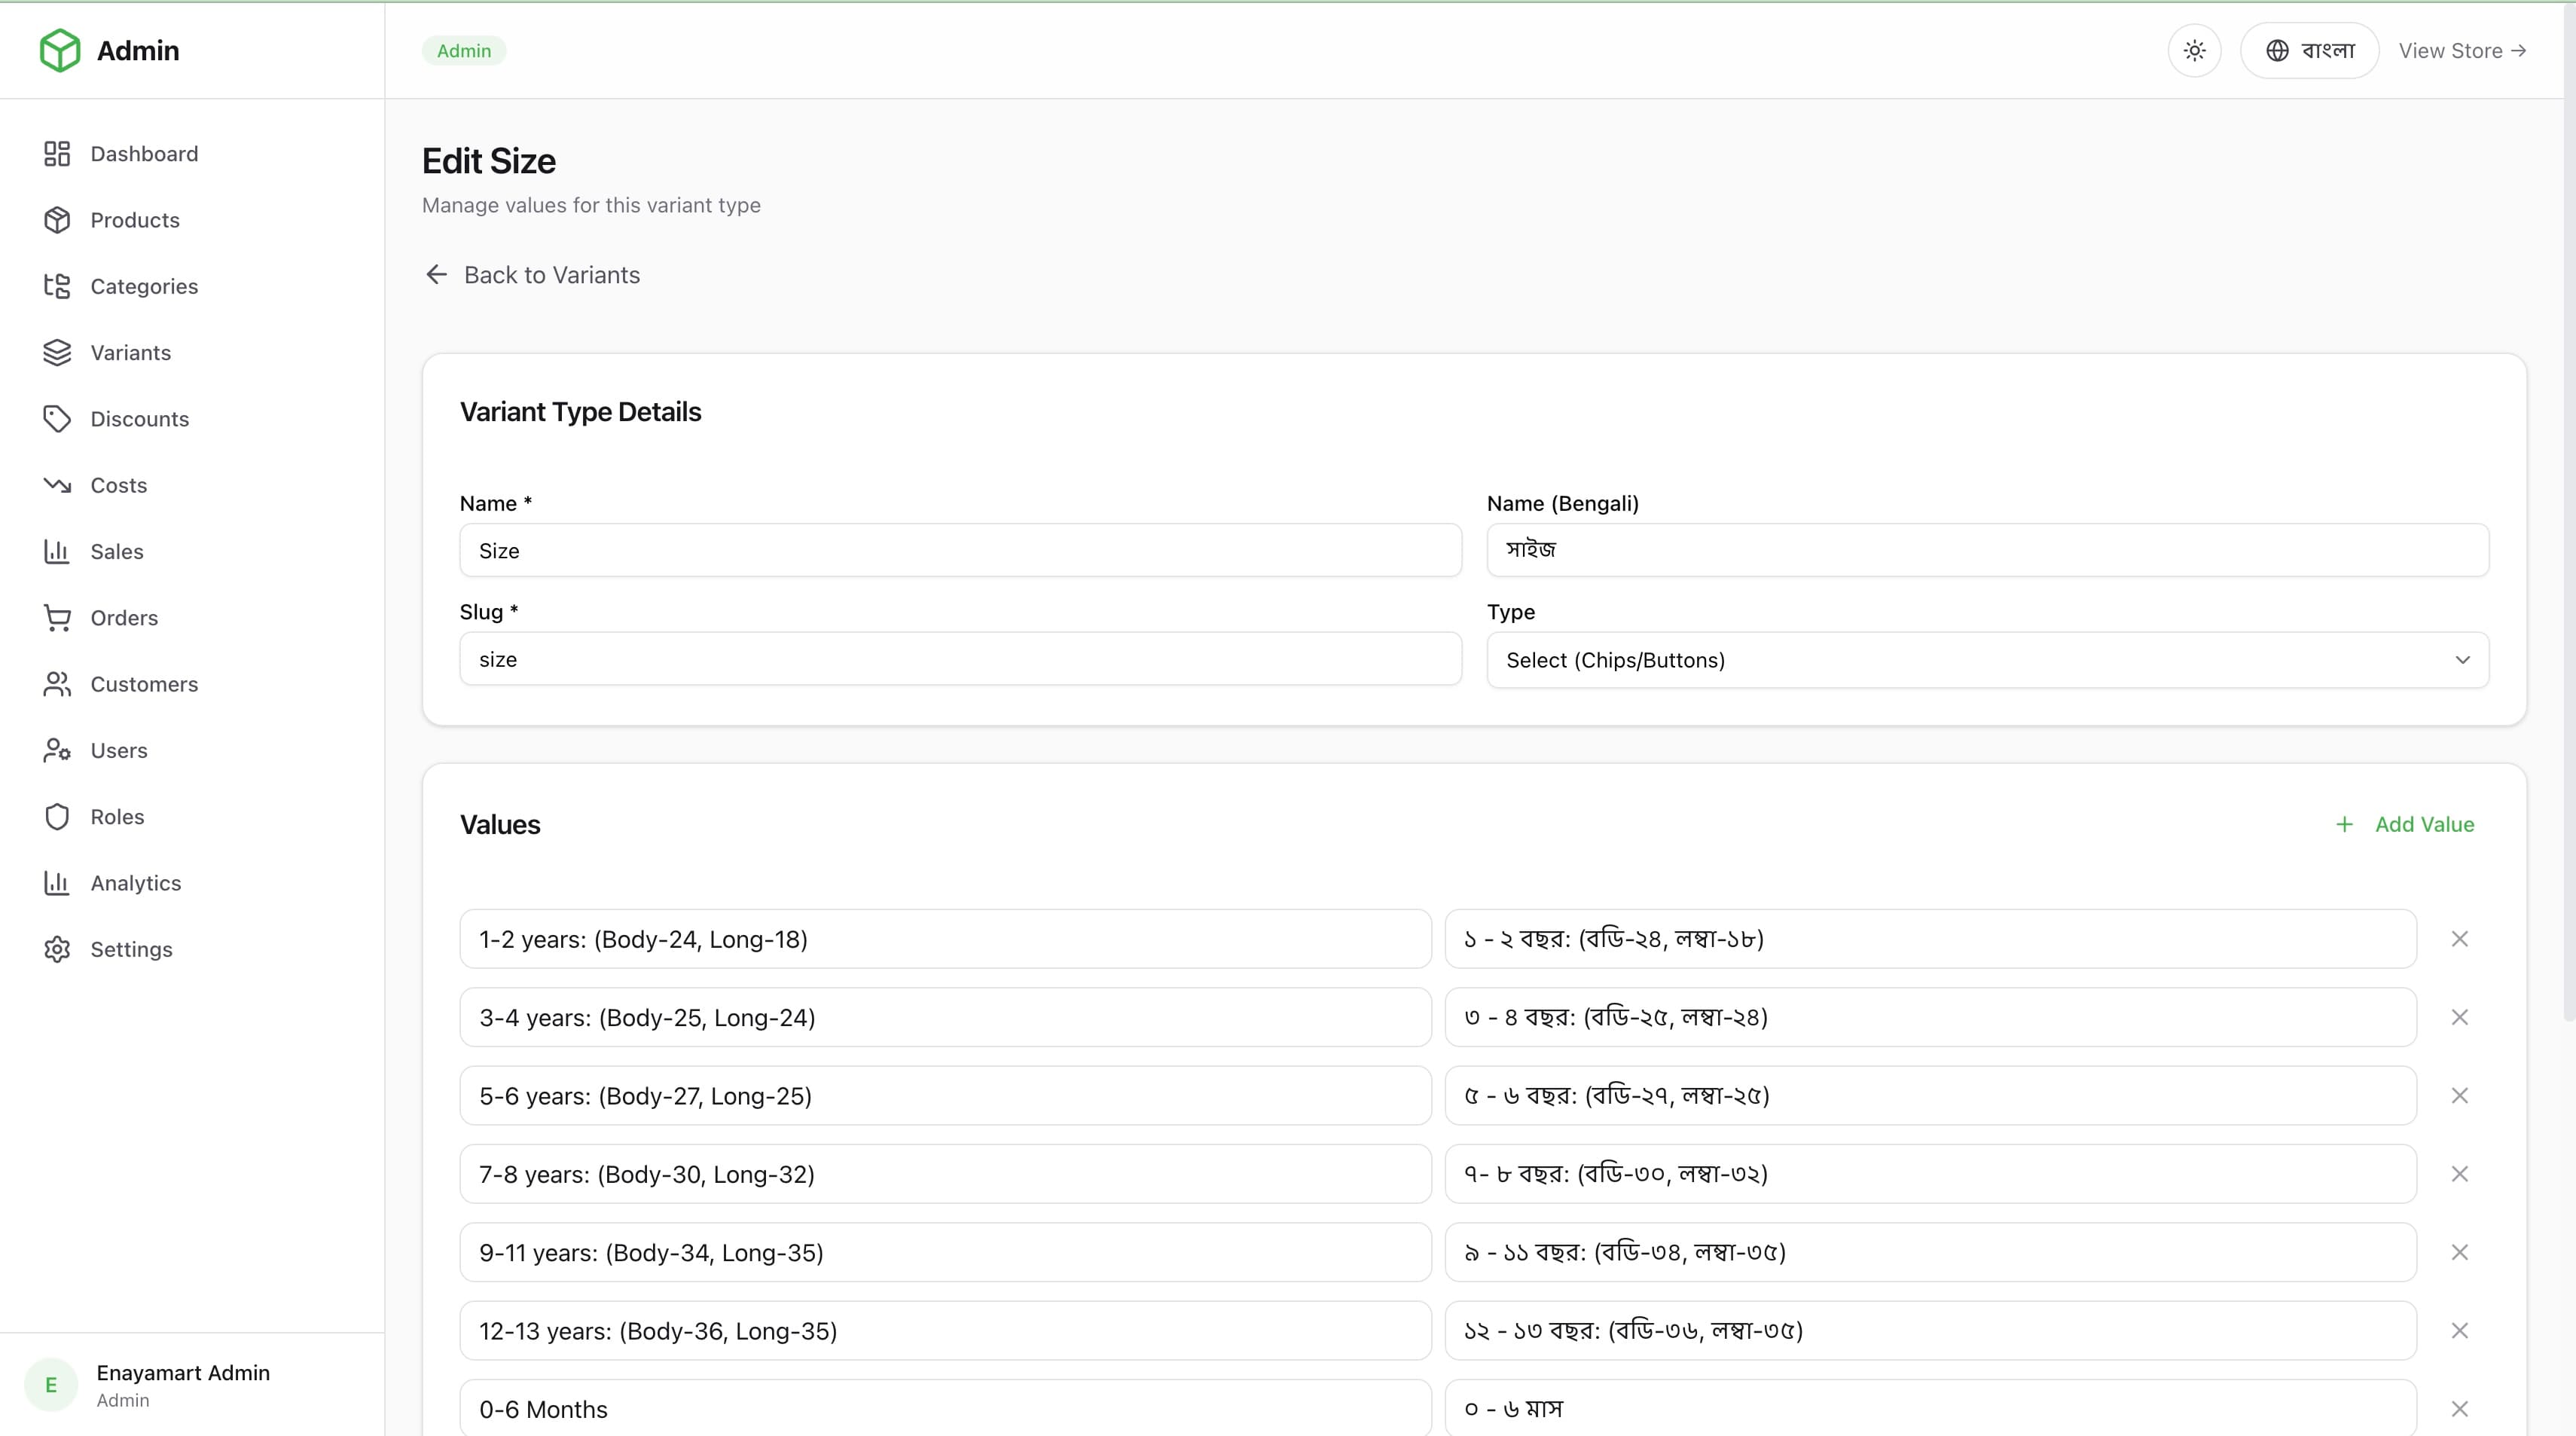
Task: Click the green Admin badge
Action: [x=464, y=51]
